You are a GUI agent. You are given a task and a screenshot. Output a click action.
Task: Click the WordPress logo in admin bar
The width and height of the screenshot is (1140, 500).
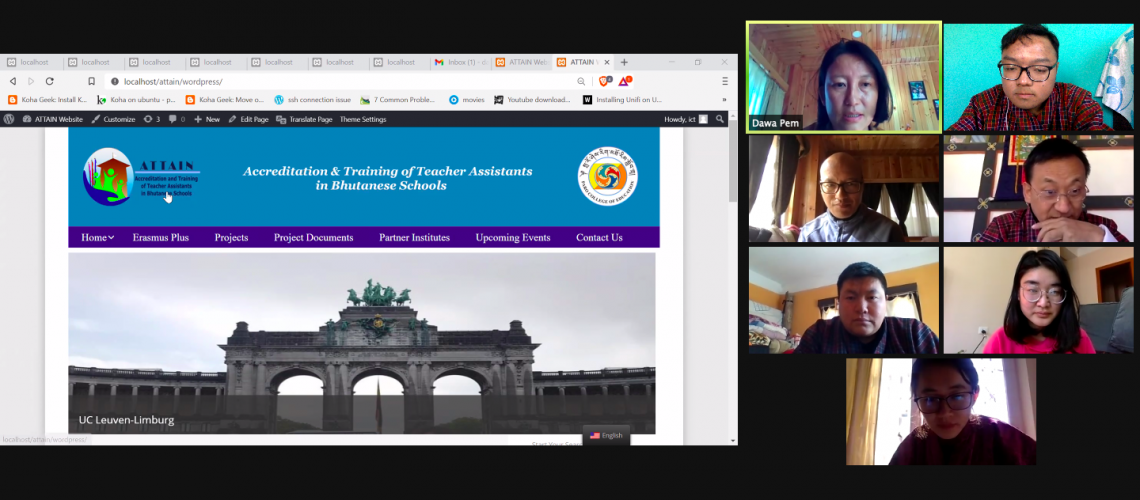(x=9, y=119)
